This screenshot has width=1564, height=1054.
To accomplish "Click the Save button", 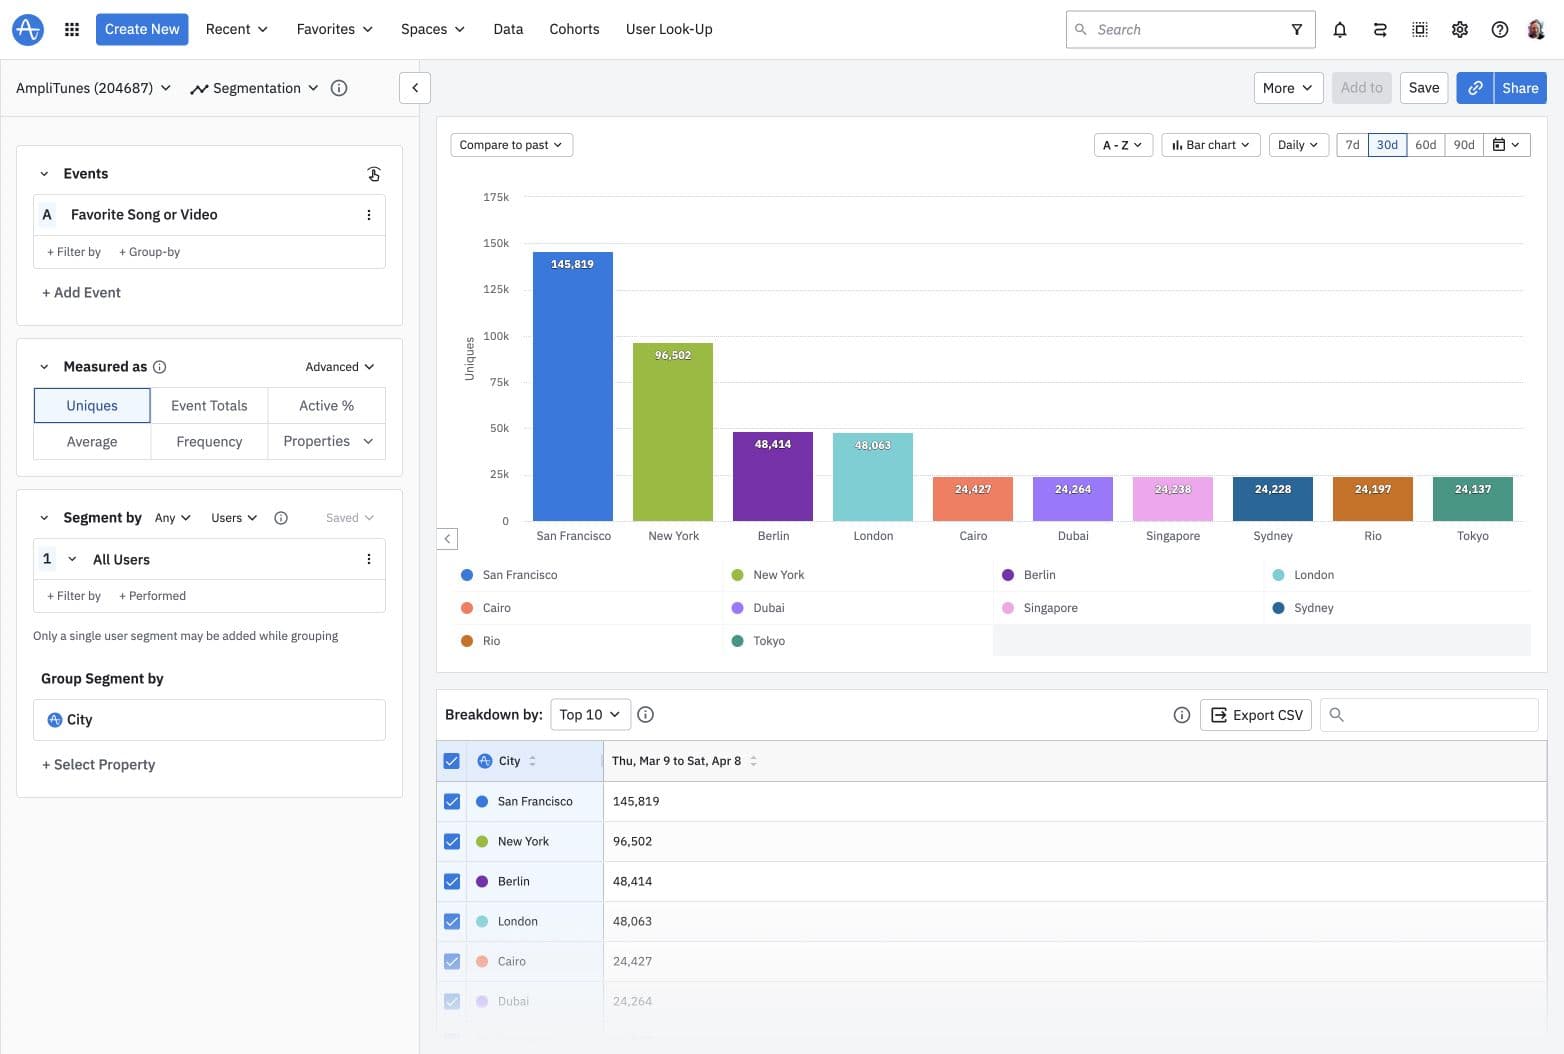I will (1423, 88).
